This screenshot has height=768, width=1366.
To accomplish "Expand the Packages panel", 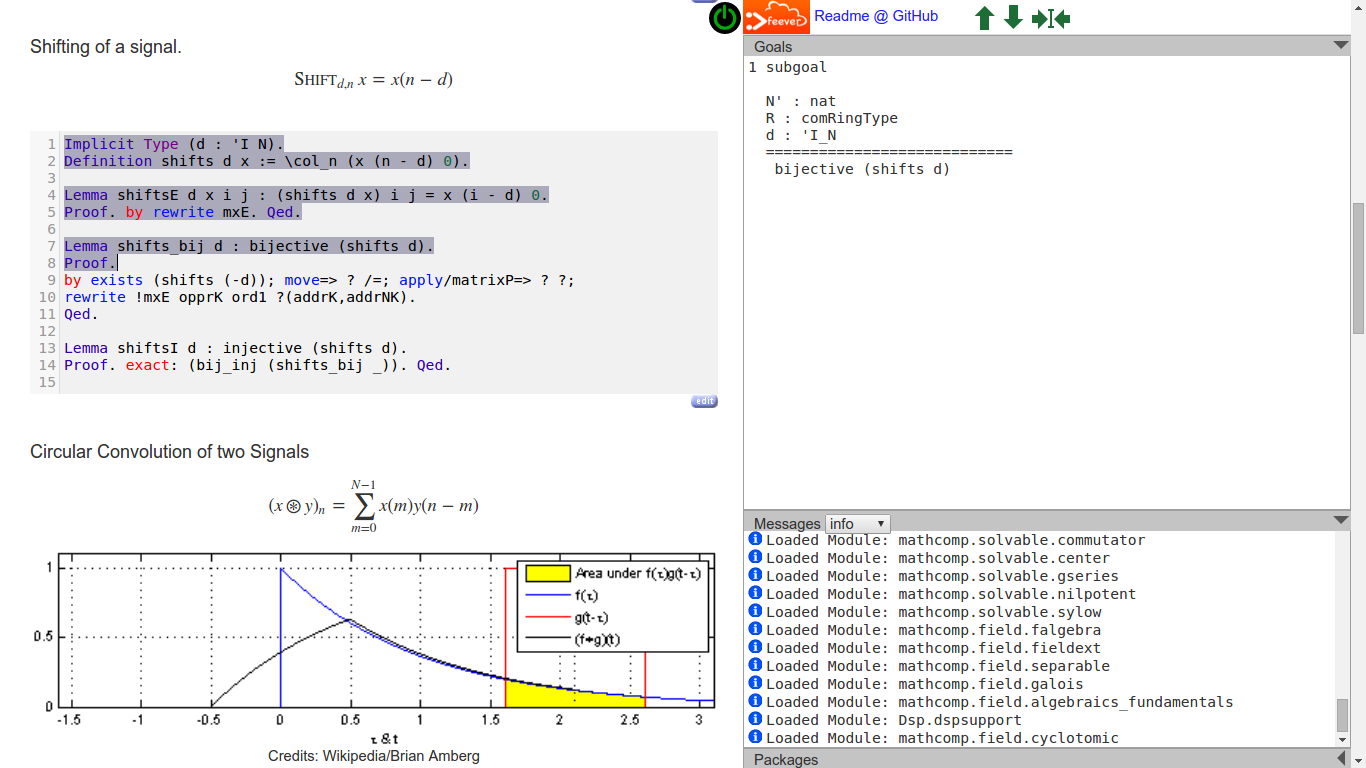I will pos(1341,759).
